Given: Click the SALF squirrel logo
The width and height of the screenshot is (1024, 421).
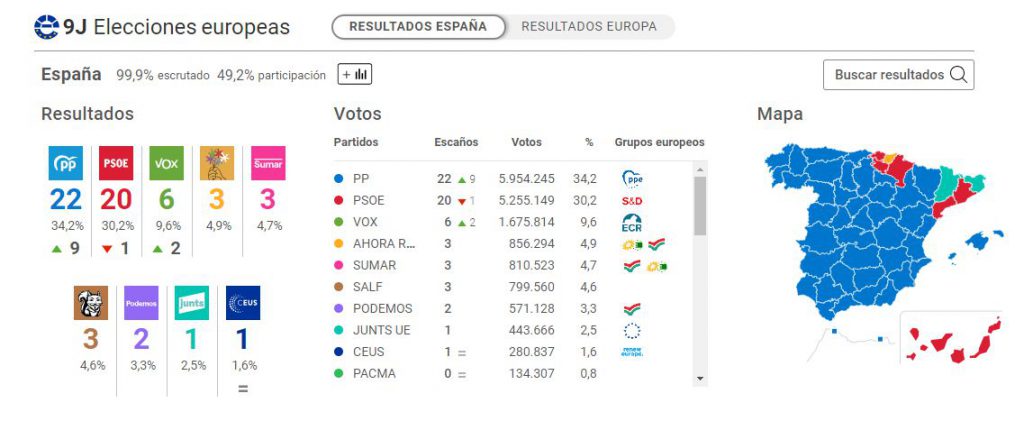Looking at the screenshot, I should coord(91,302).
